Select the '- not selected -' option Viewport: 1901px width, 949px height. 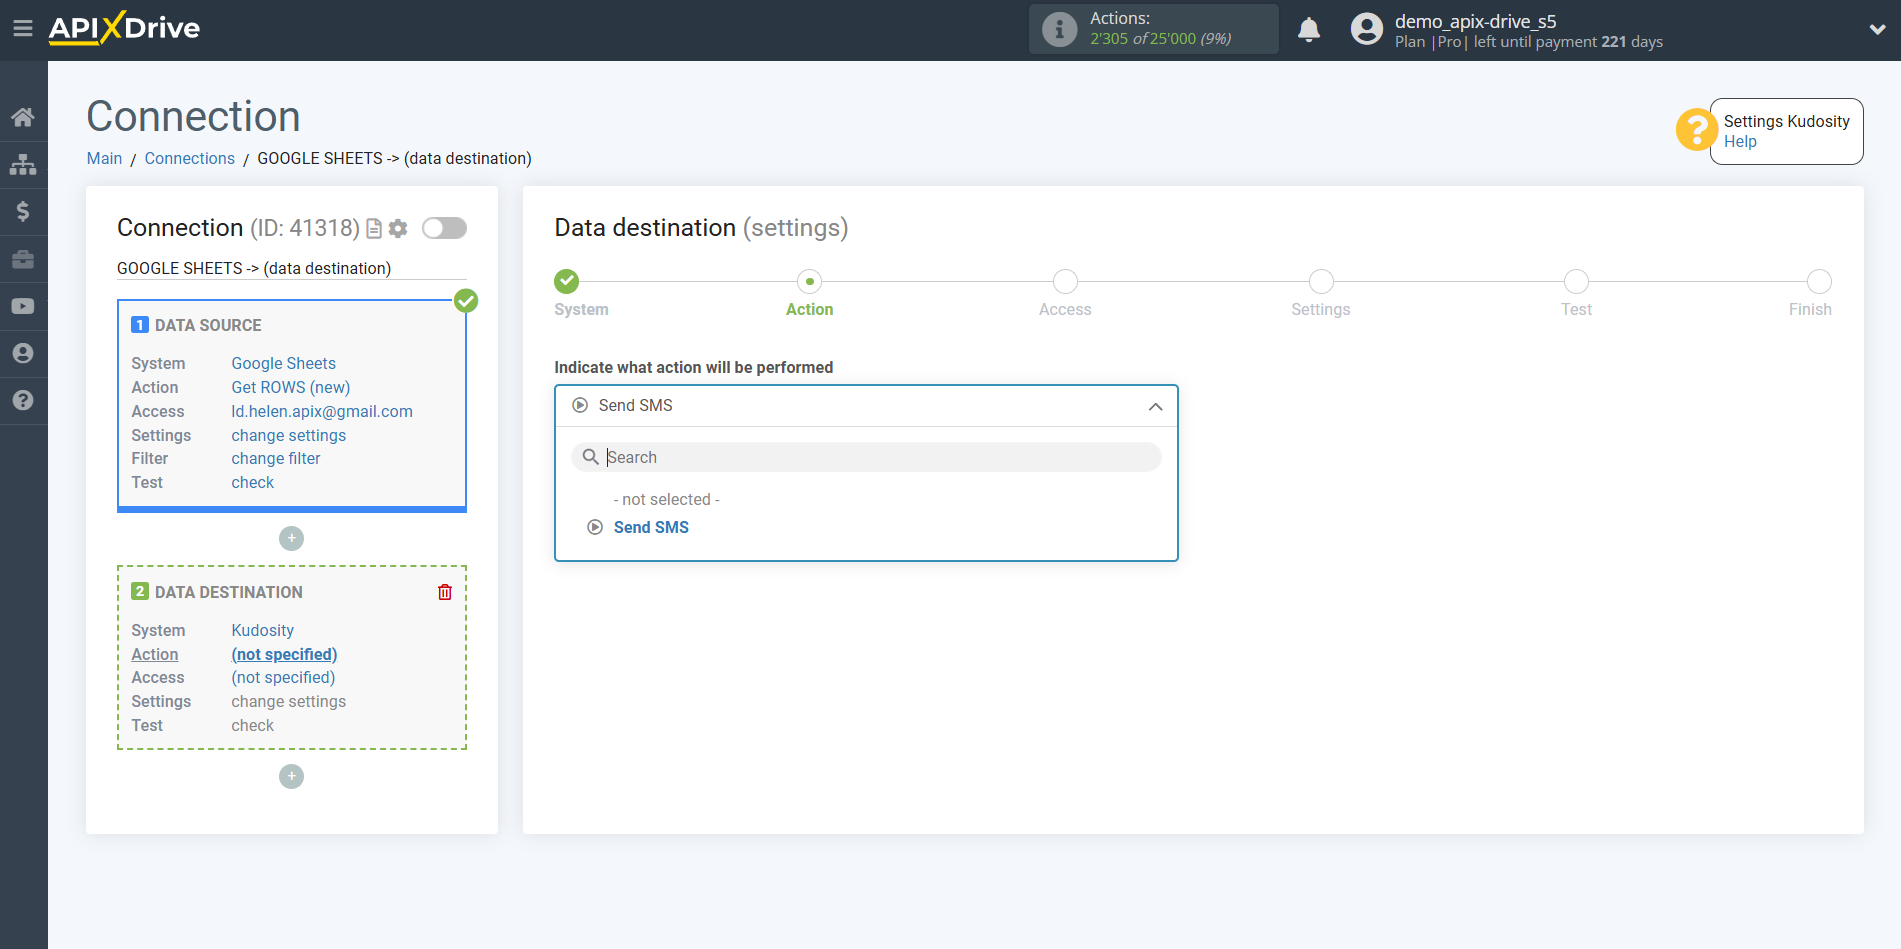(666, 499)
